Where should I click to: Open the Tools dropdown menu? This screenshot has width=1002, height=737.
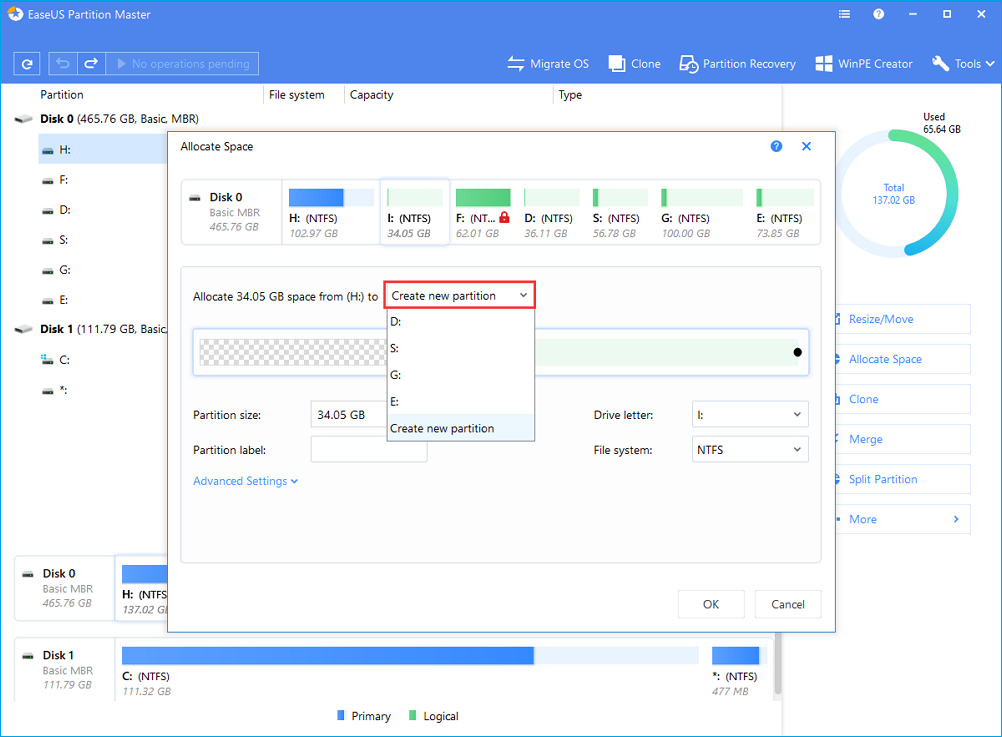(x=962, y=63)
